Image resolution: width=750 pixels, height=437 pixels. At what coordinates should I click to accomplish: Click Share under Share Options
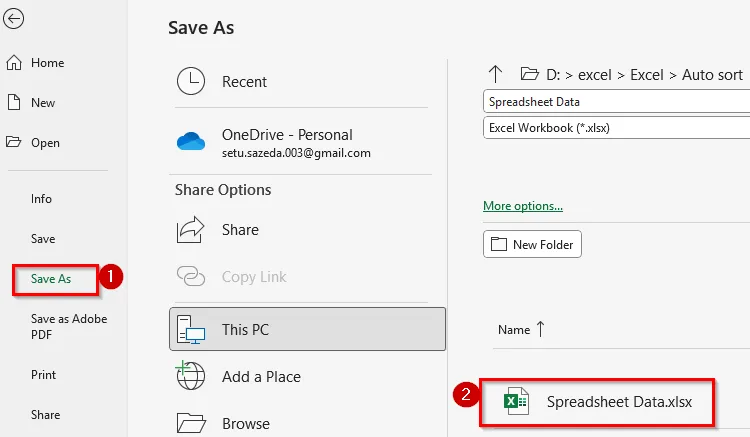pyautogui.click(x=240, y=230)
